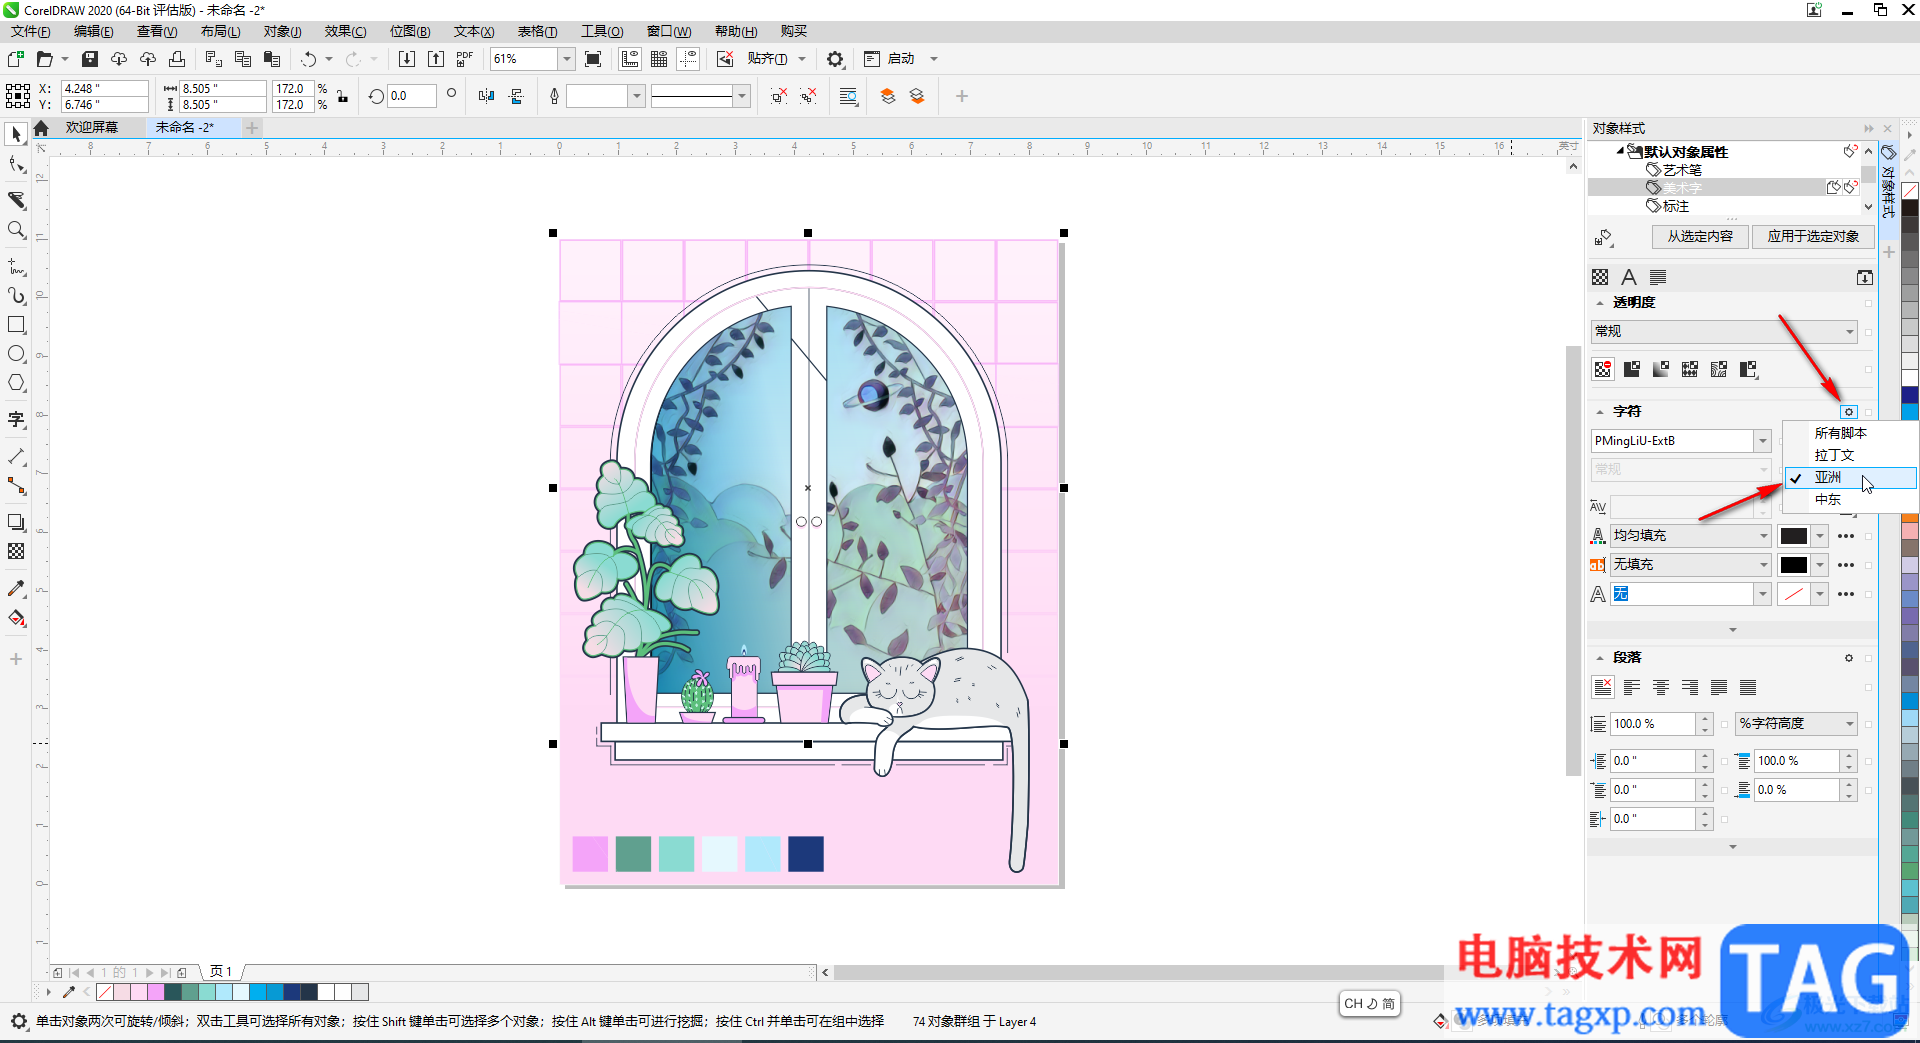Open the 贴齐(T) snap button

(767, 59)
